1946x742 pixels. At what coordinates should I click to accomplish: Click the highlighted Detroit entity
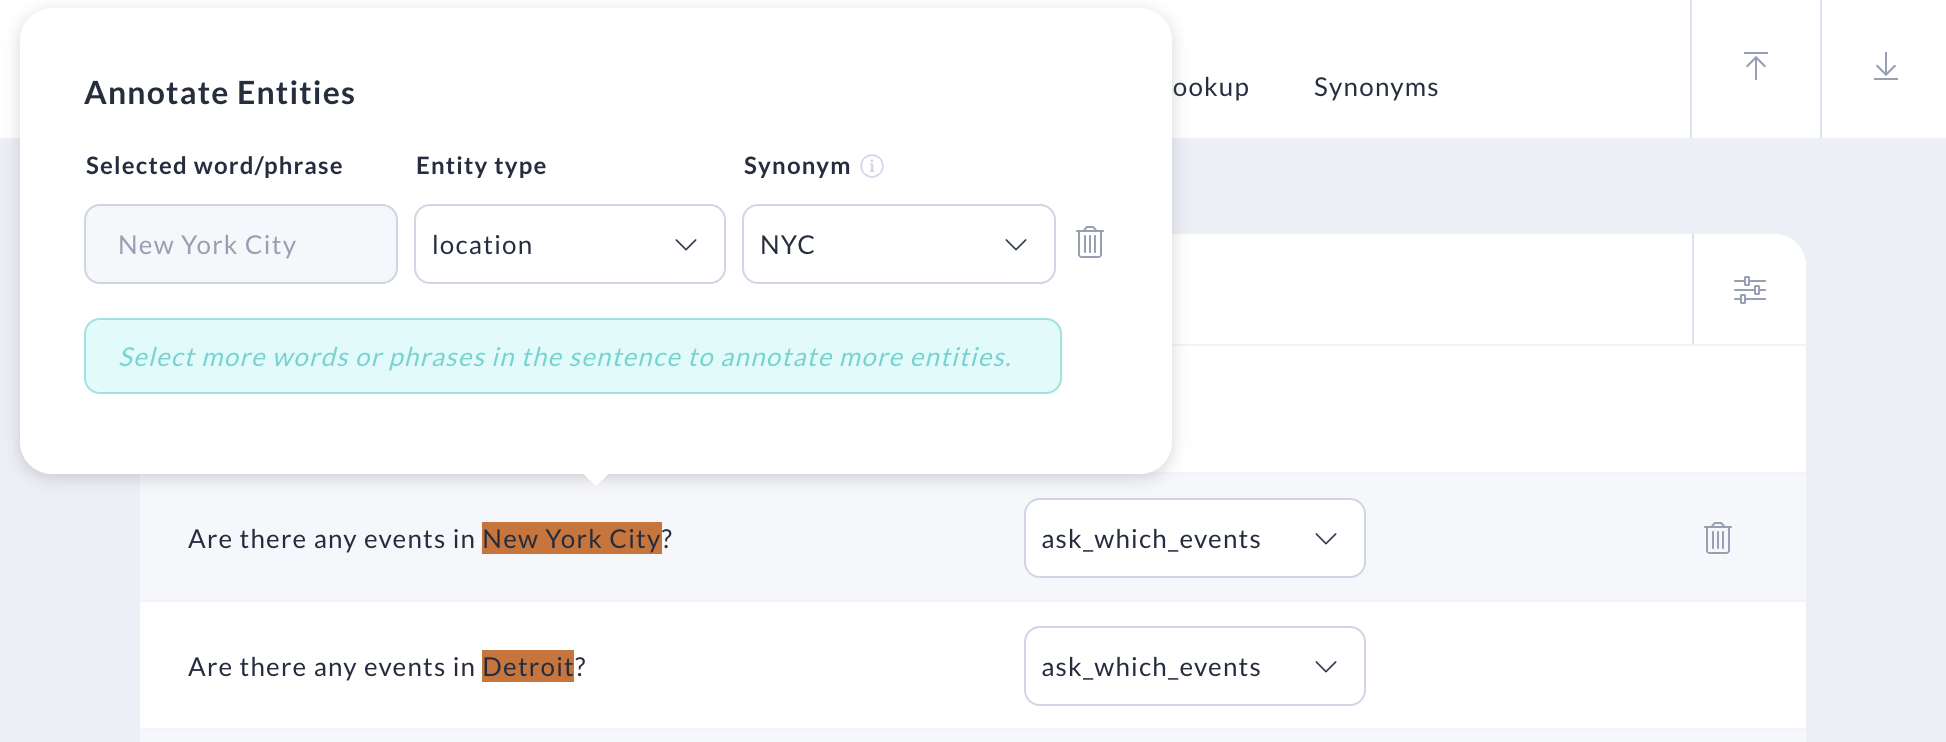tap(528, 666)
